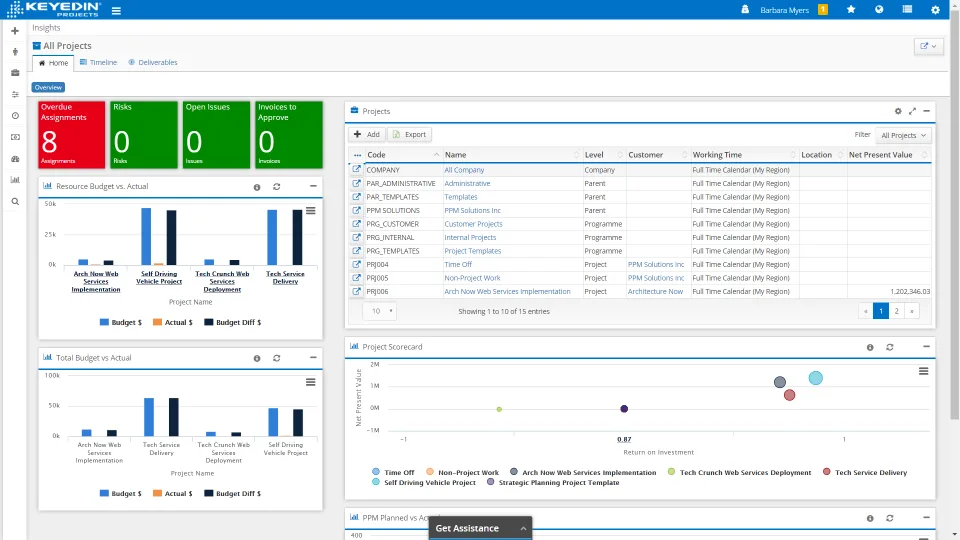Export the projects list
Screen dimensions: 960x540
point(409,134)
